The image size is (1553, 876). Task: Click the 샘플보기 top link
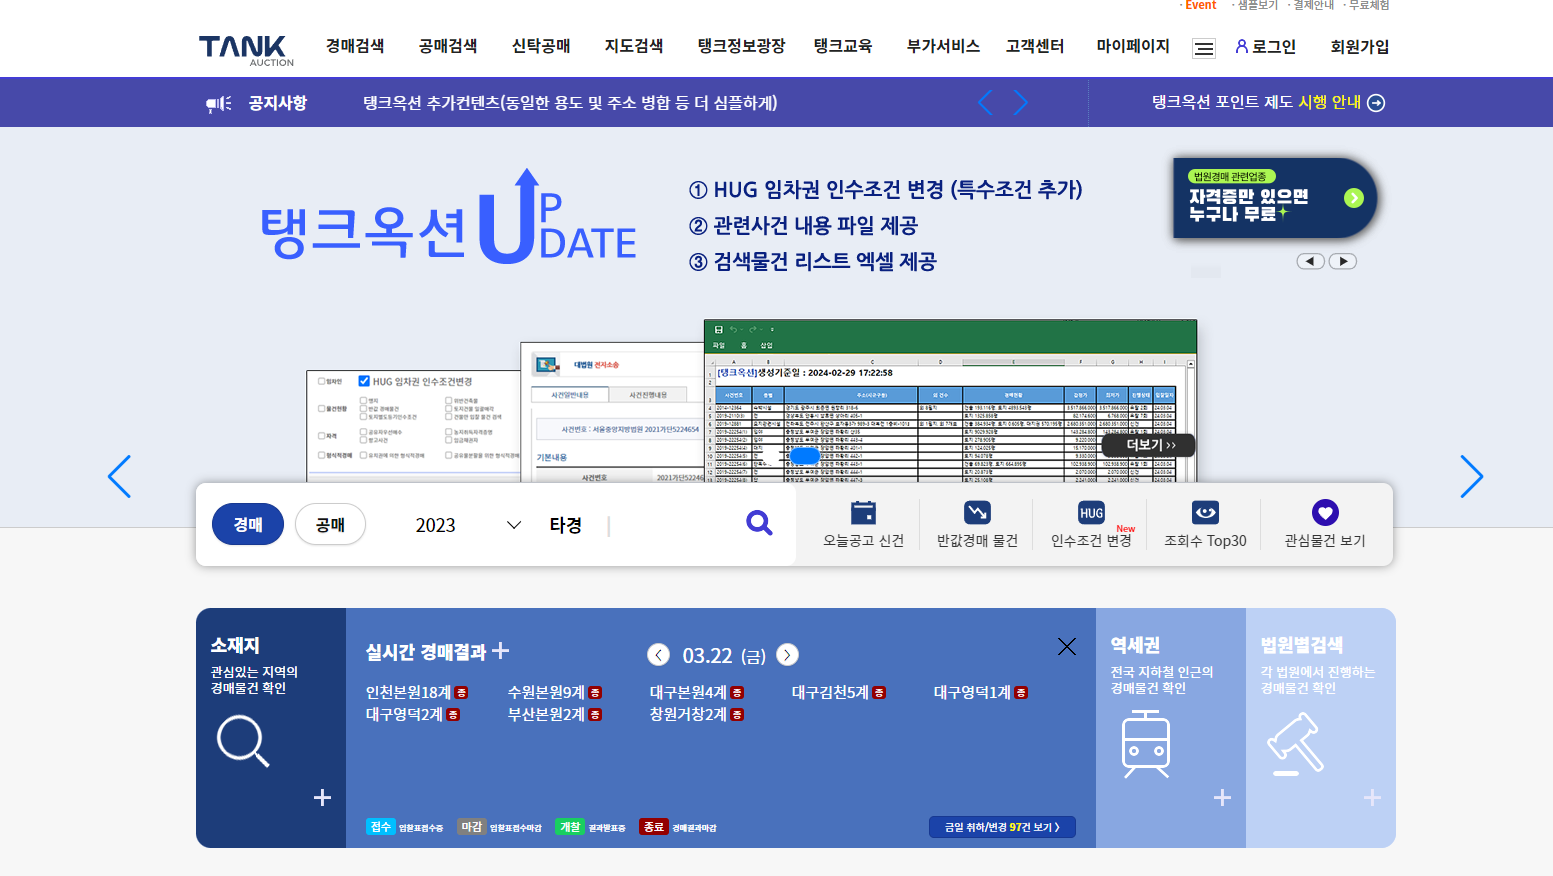(1258, 5)
